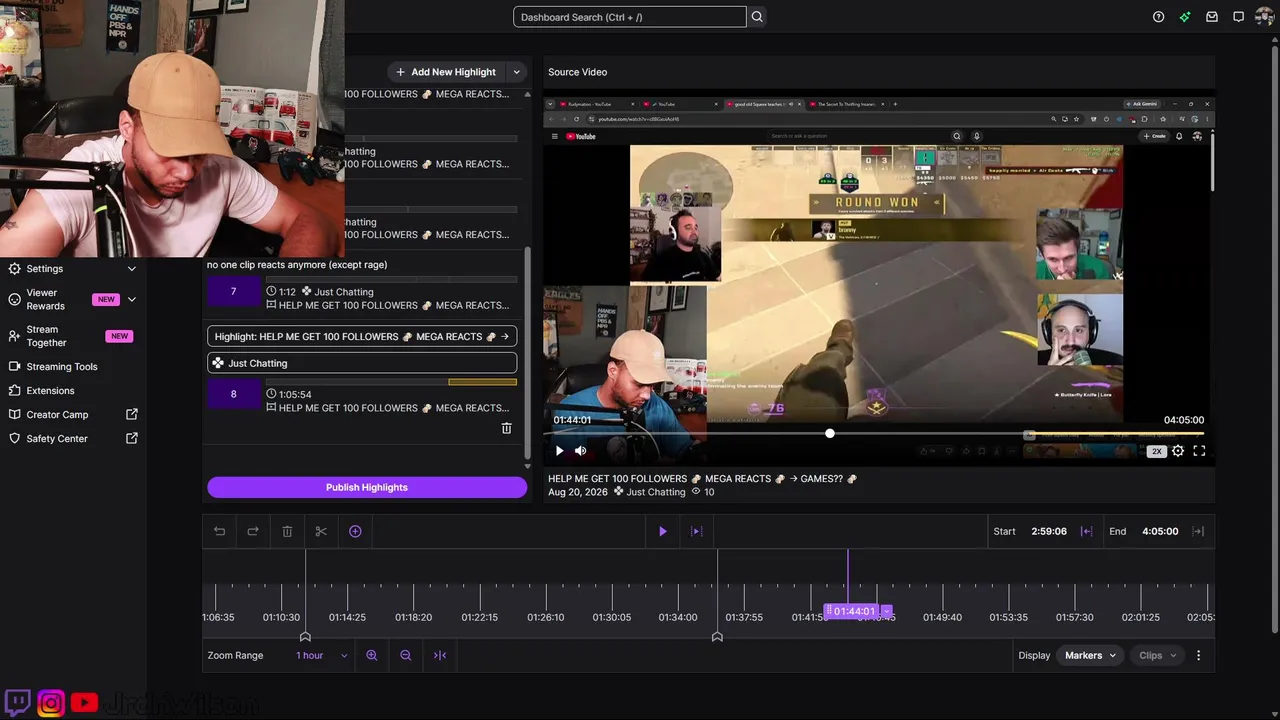Undo the last timeline edit
The height and width of the screenshot is (720, 1280).
(x=220, y=531)
